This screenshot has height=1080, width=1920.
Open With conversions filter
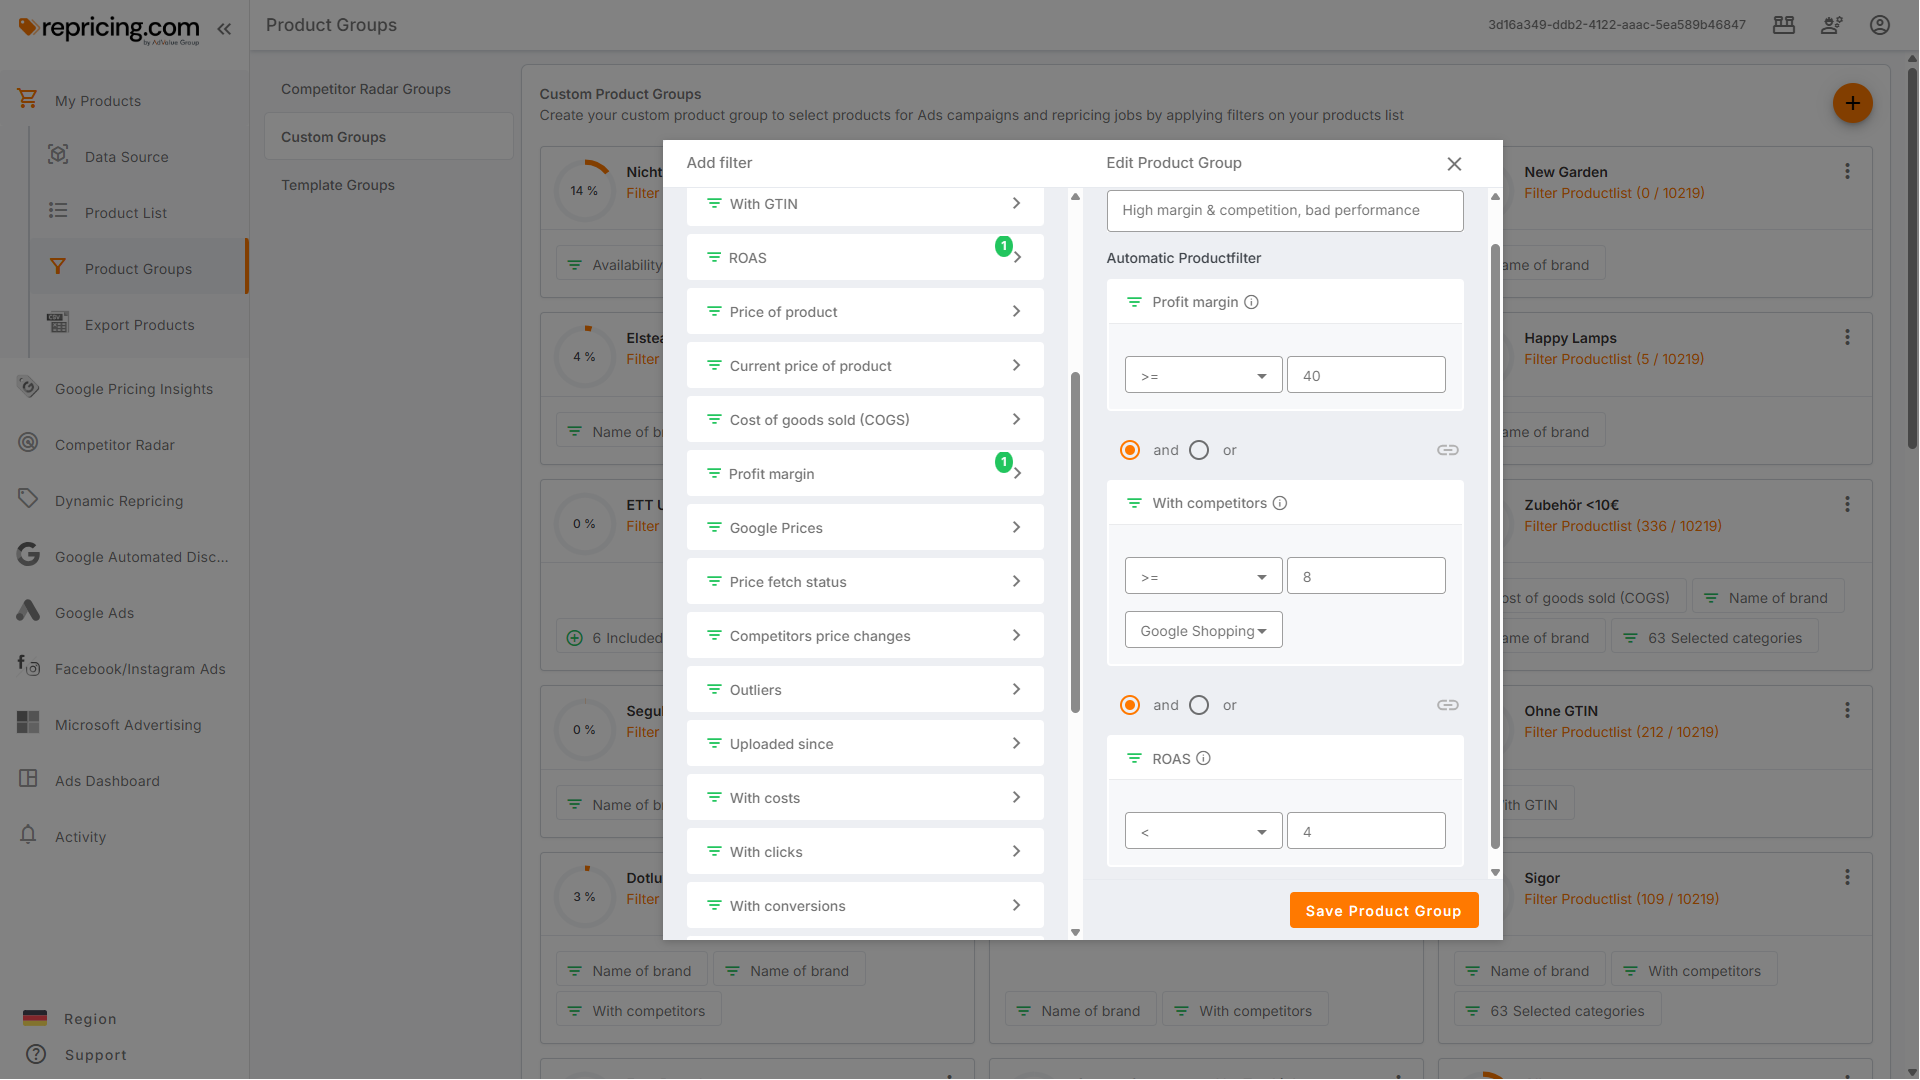865,906
